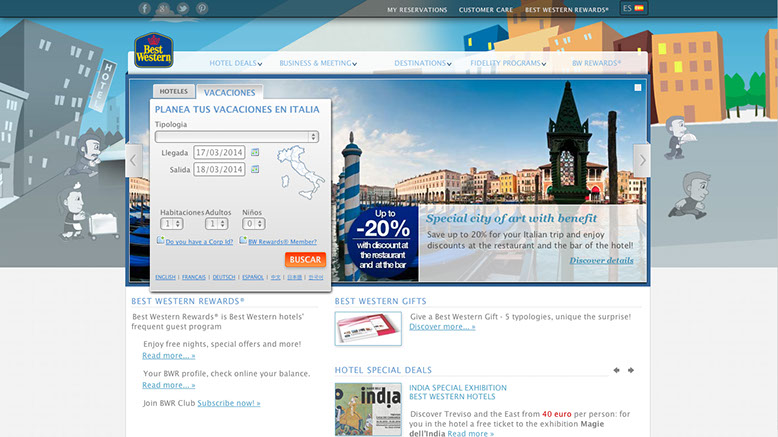Open the Best Western Gifts thumbnail
The height and width of the screenshot is (437, 778).
click(x=368, y=328)
